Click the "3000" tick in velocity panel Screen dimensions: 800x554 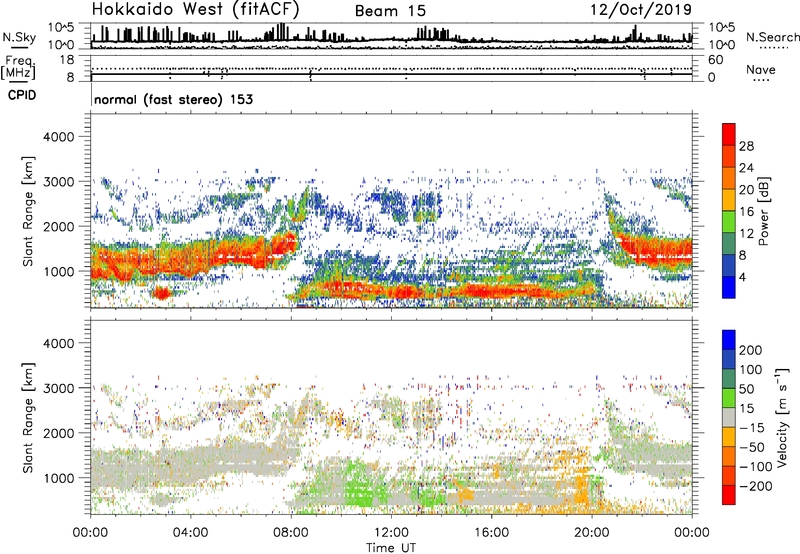click(x=58, y=388)
